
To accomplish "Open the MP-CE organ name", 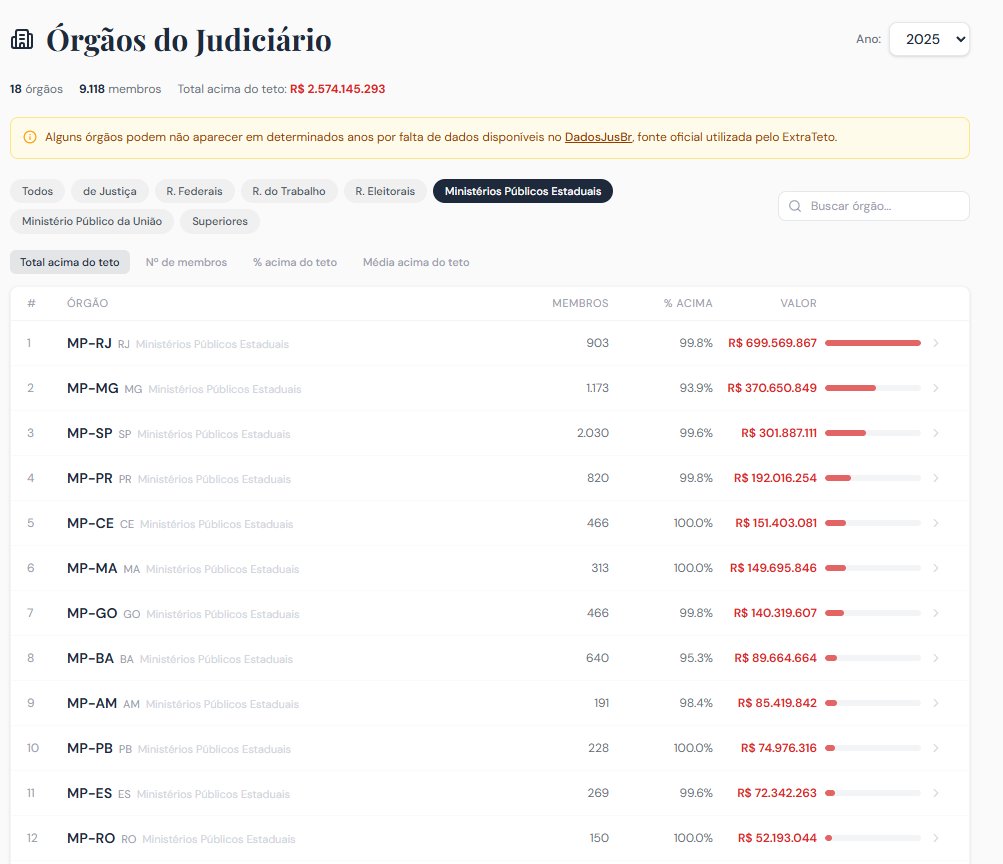I will 90,523.
